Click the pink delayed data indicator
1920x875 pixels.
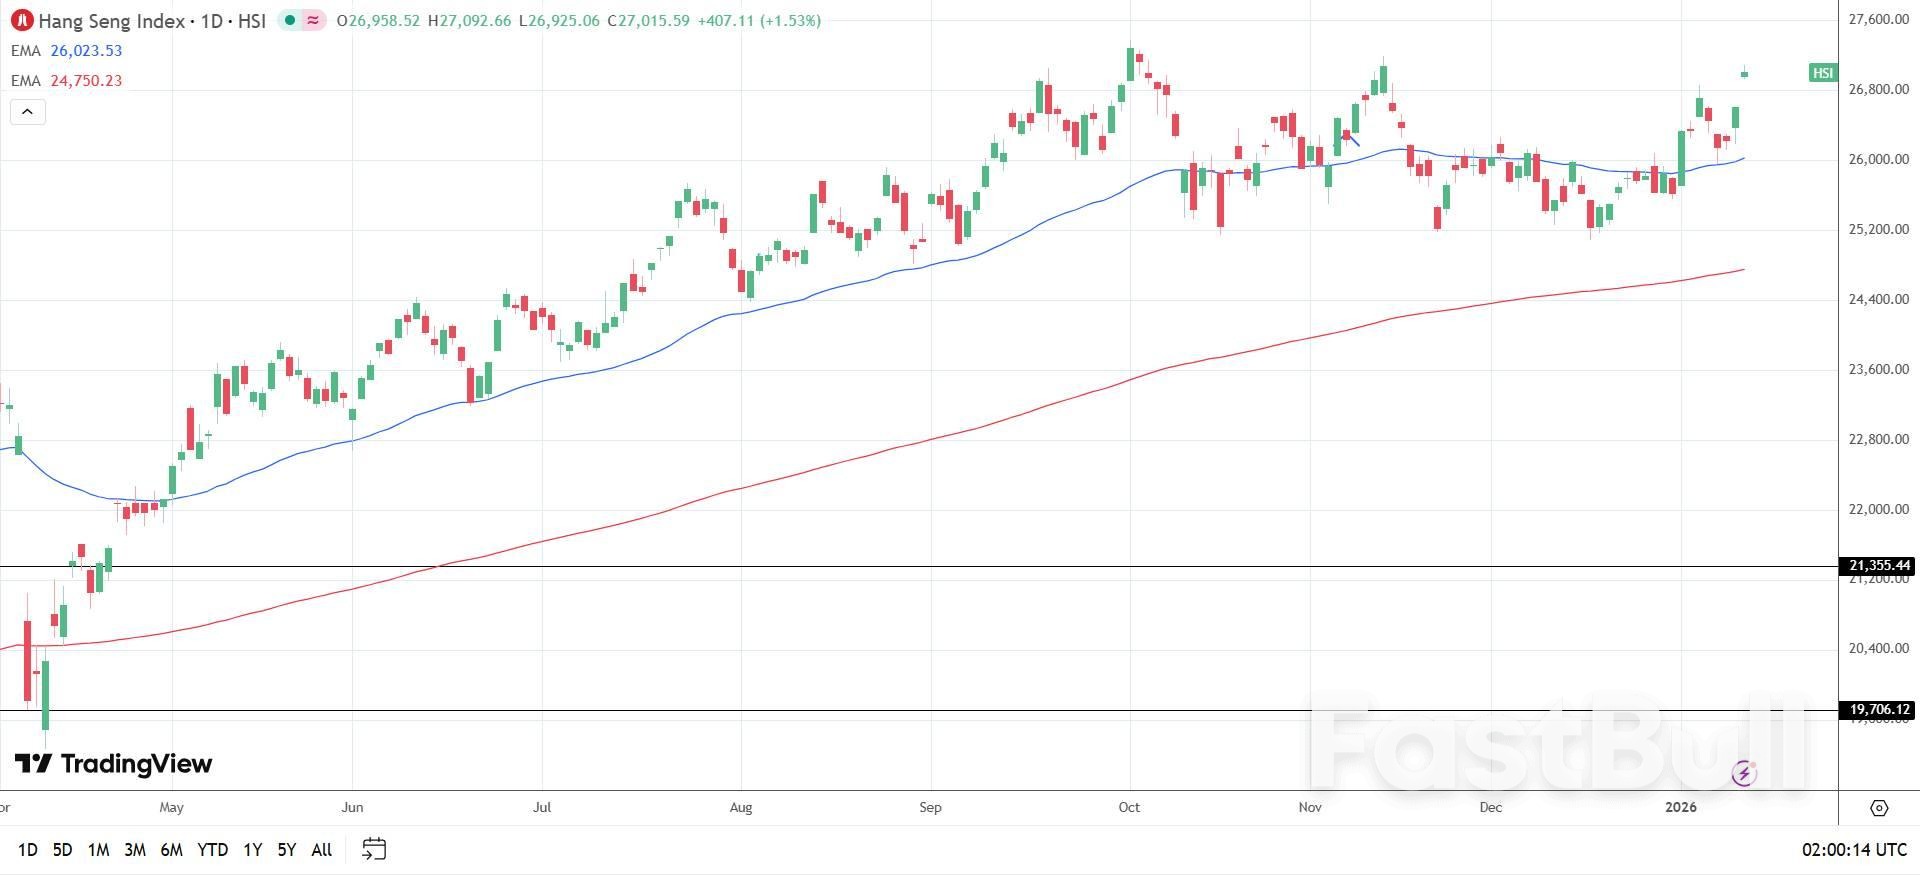314,20
